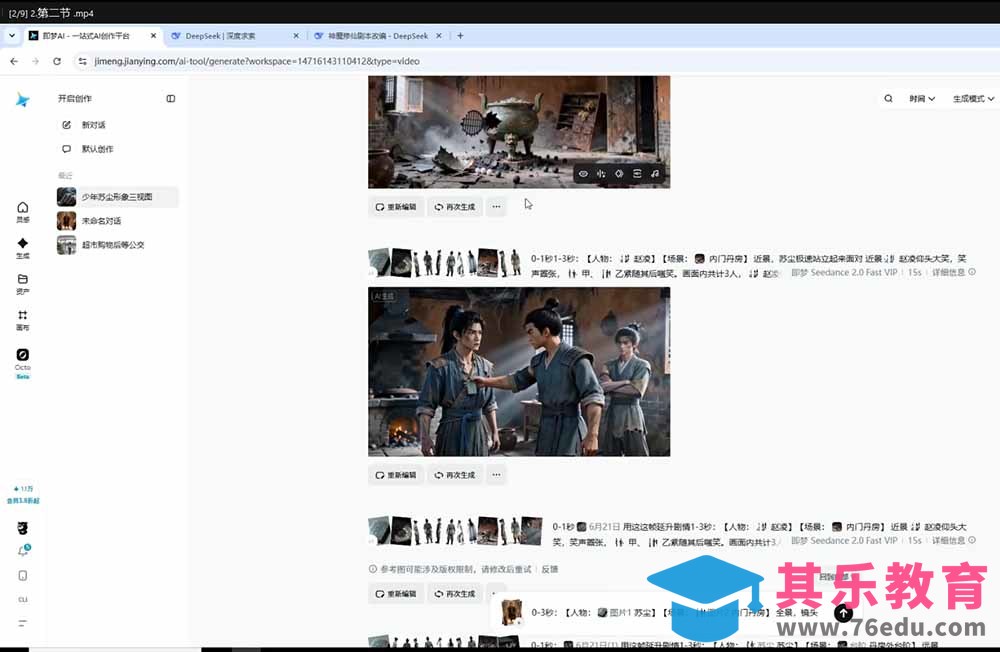Click the 开启创作 heading
1000x652 pixels.
[x=75, y=98]
